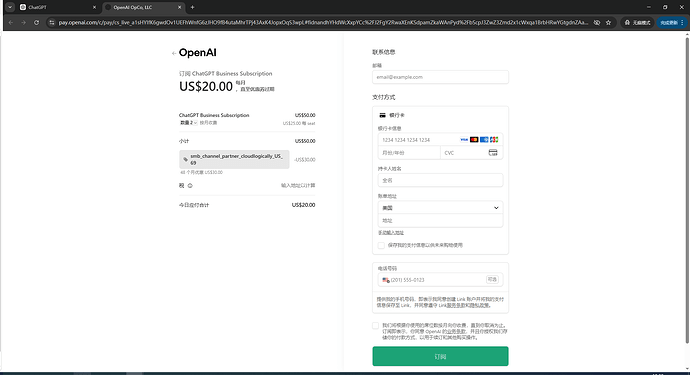This screenshot has width=690, height=375.
Task: Click the back arrow beside OpenAI logo
Action: click(x=174, y=53)
